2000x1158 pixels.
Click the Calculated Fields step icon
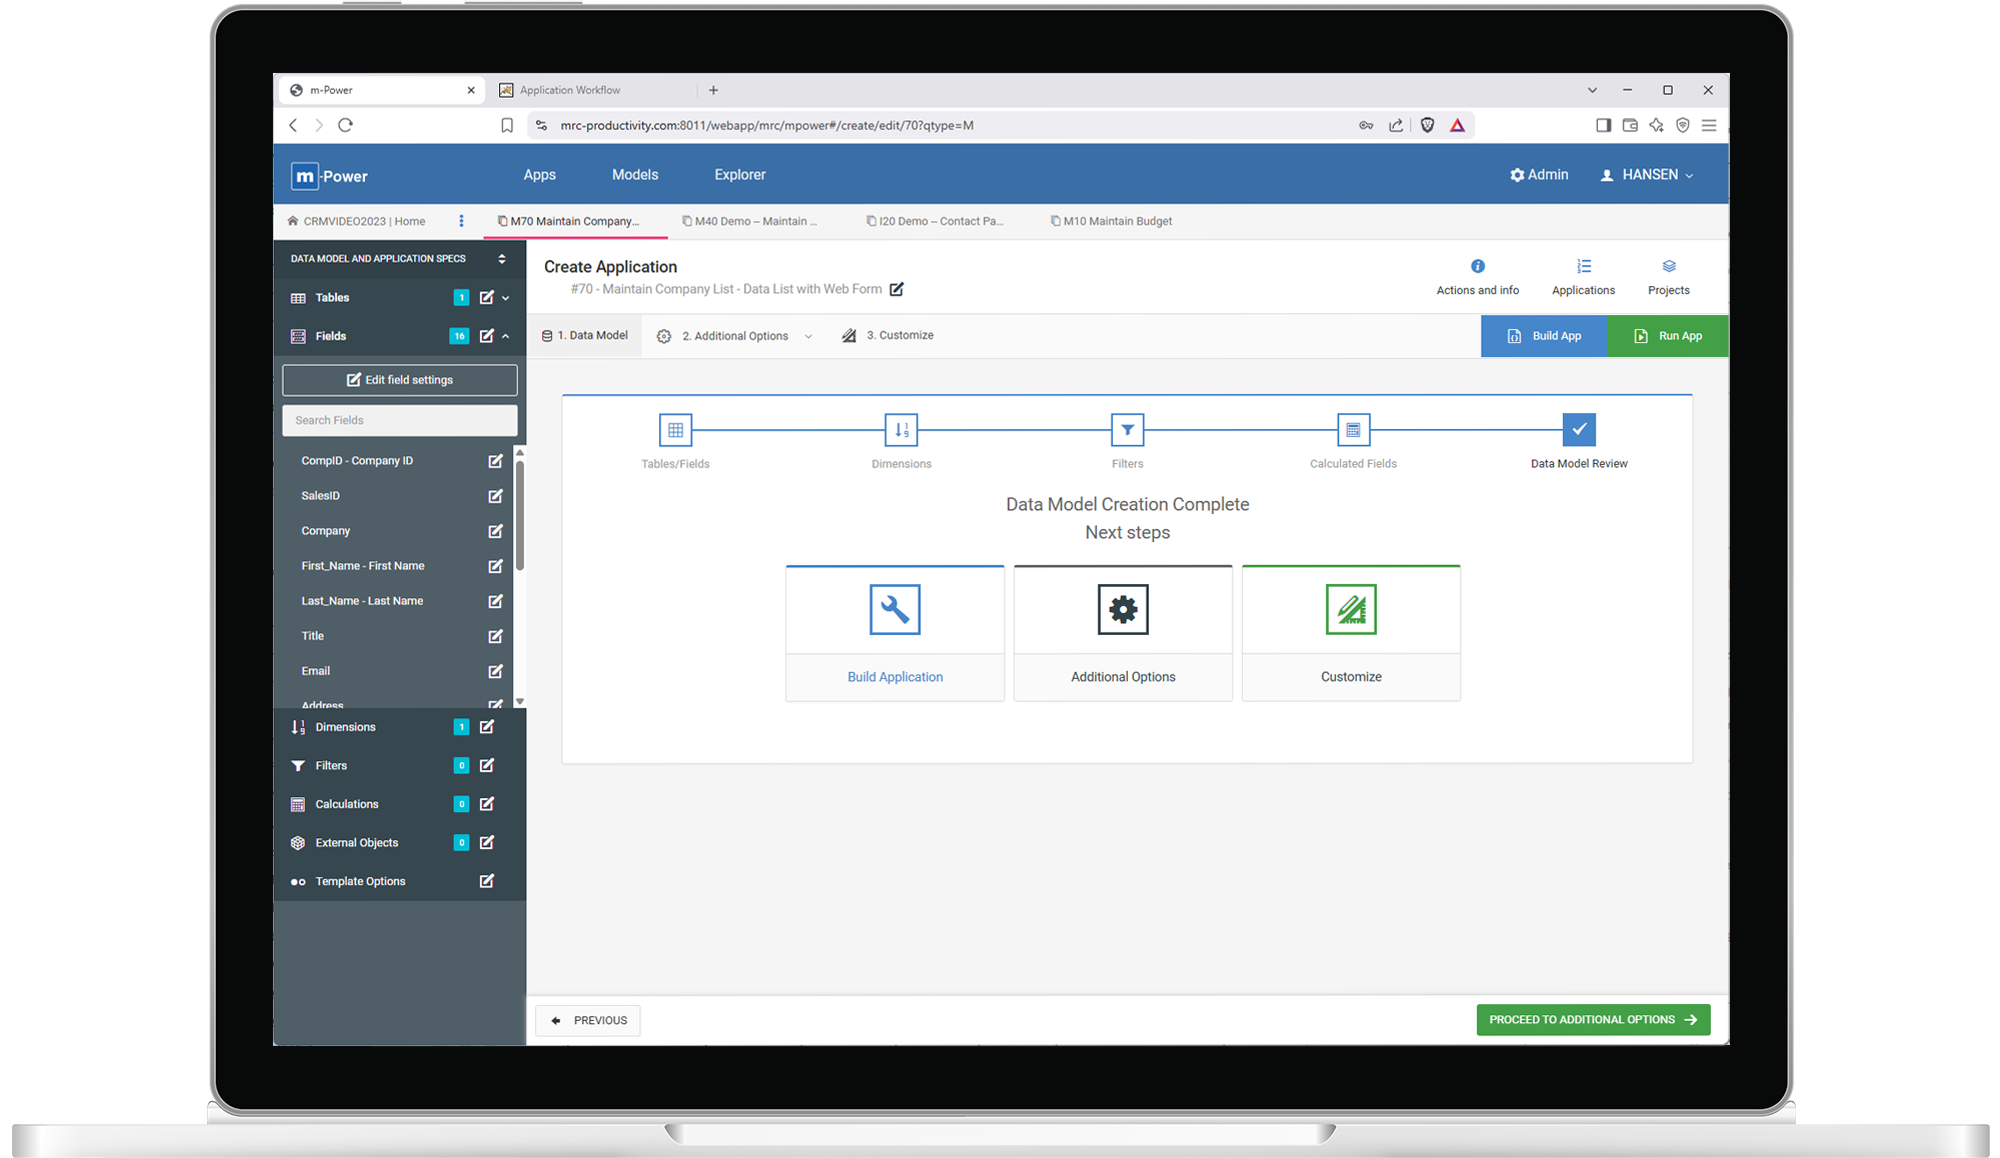[x=1353, y=430]
